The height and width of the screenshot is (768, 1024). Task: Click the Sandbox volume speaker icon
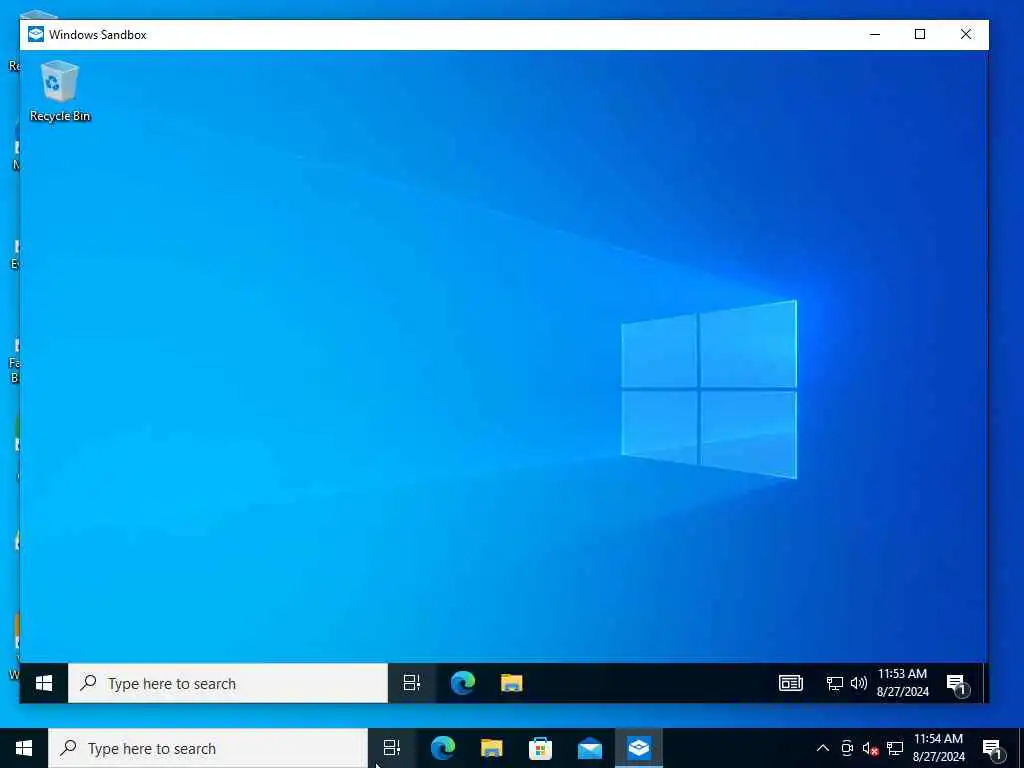coord(858,683)
